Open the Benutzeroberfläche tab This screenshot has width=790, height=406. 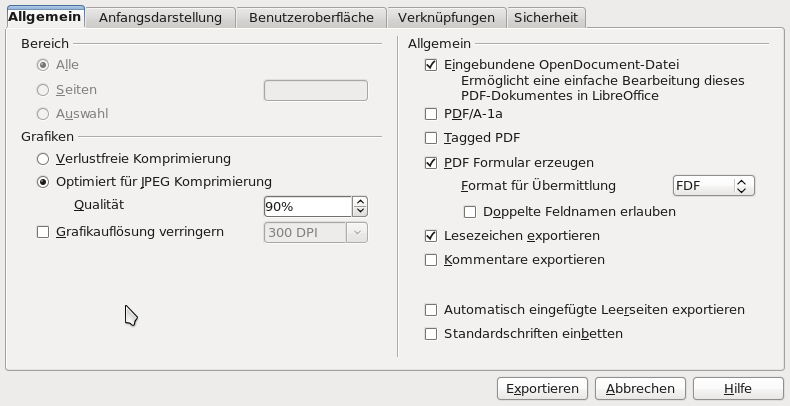pos(311,17)
